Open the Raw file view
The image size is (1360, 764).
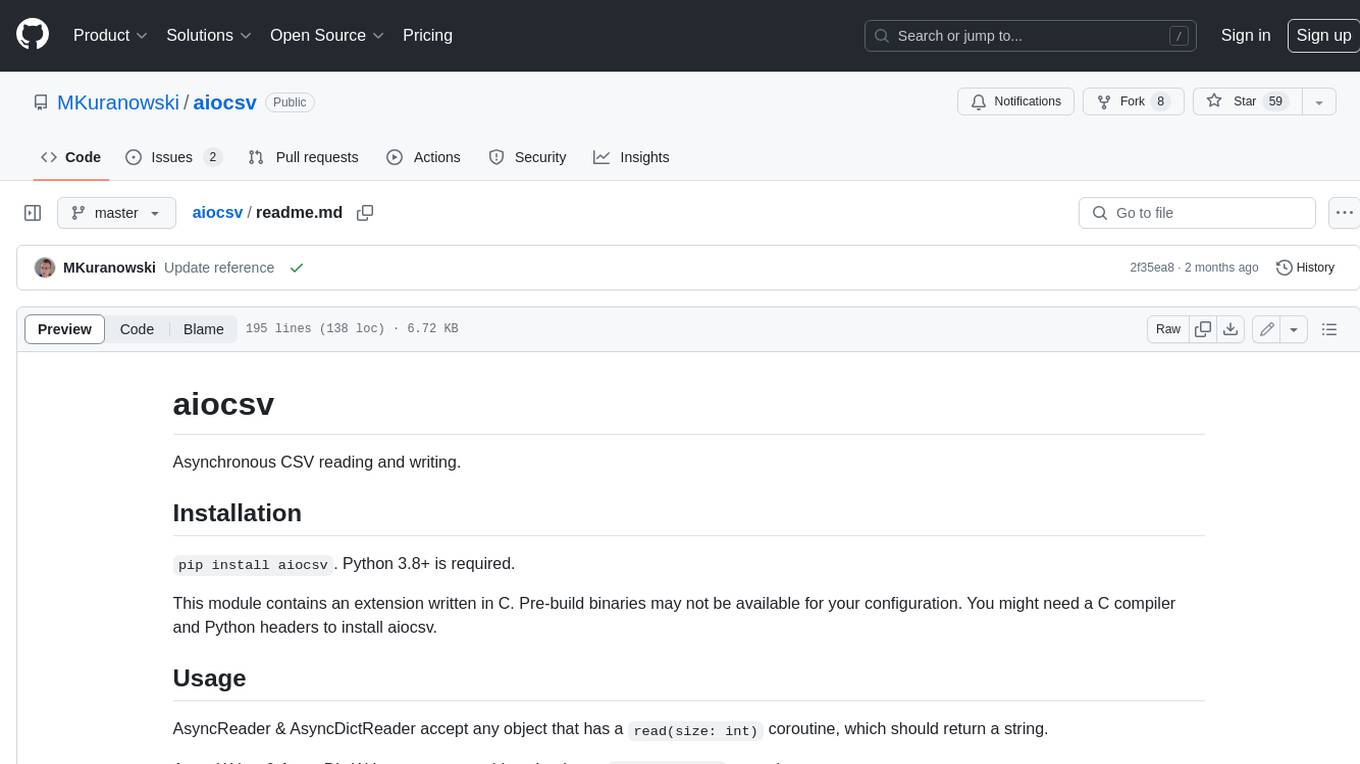pos(1168,329)
